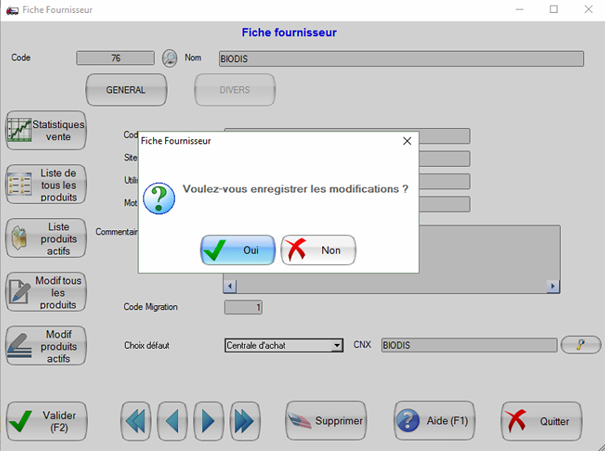
Task: Expand the Choix défaut dropdown
Action: [337, 346]
